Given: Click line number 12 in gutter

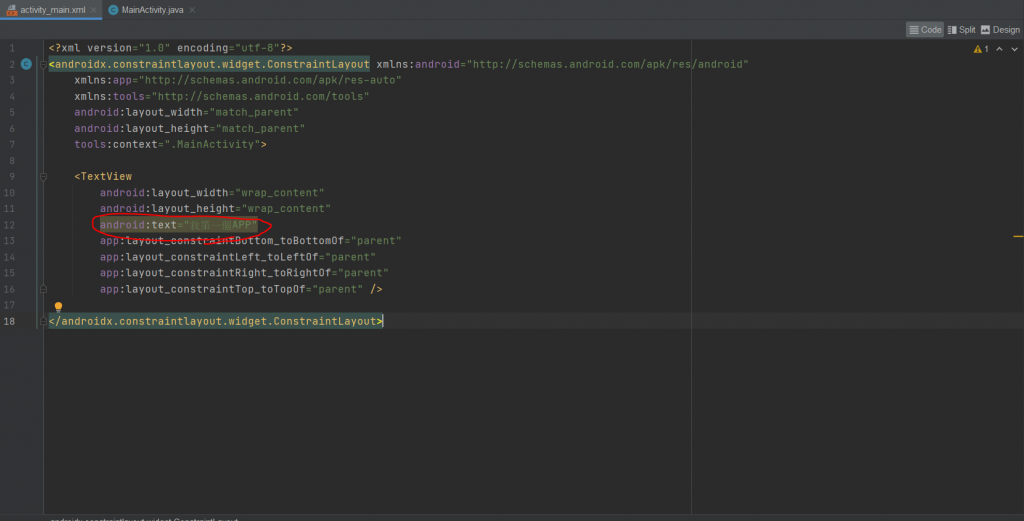Looking at the screenshot, I should [x=9, y=225].
